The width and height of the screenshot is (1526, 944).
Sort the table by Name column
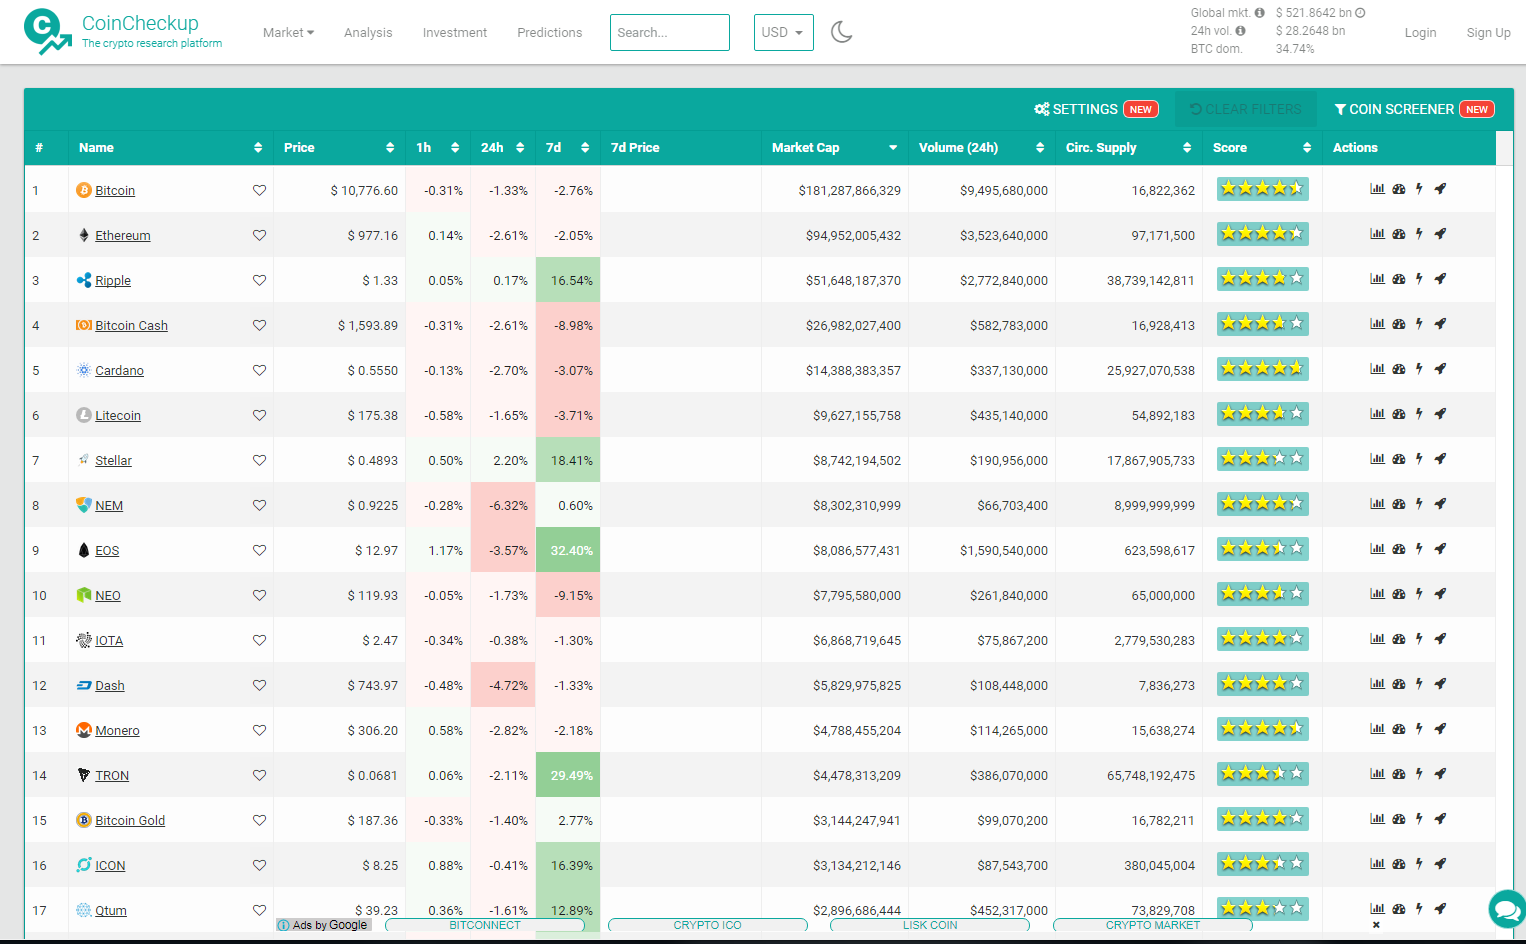click(170, 147)
